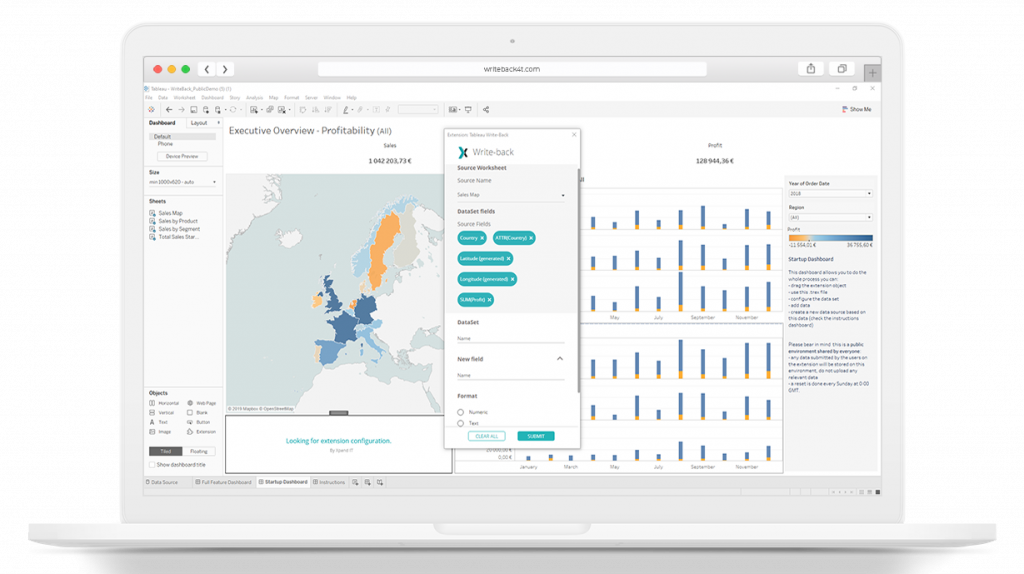Click the undo back arrow in Tableau toolbar
Image resolution: width=1024 pixels, height=574 pixels.
pos(168,109)
